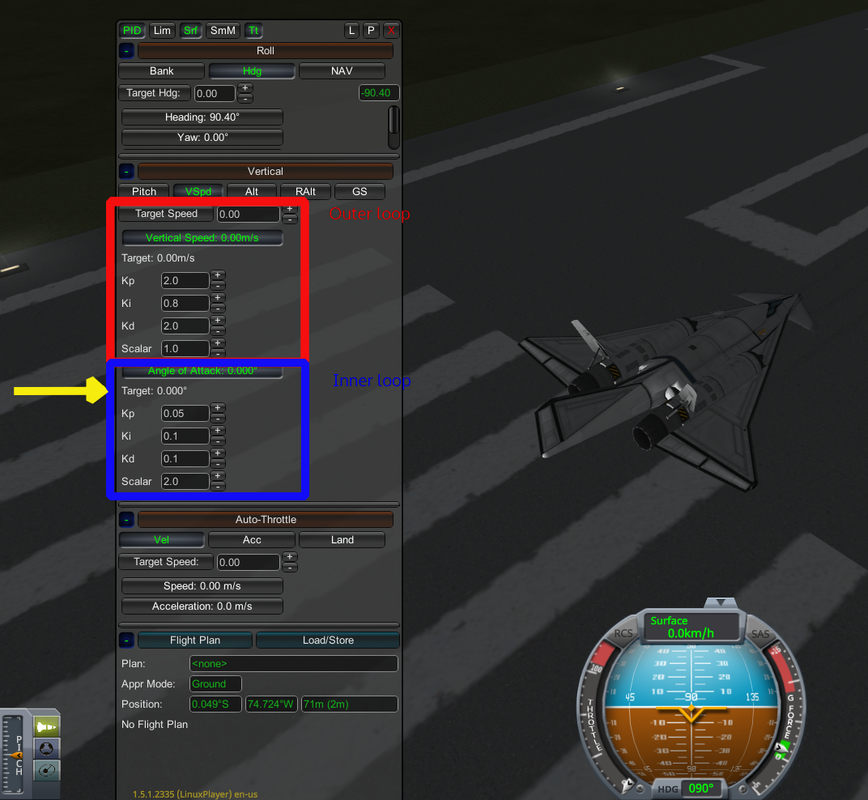
Task: Decrease the Kp 0.05 value
Action: (218, 418)
